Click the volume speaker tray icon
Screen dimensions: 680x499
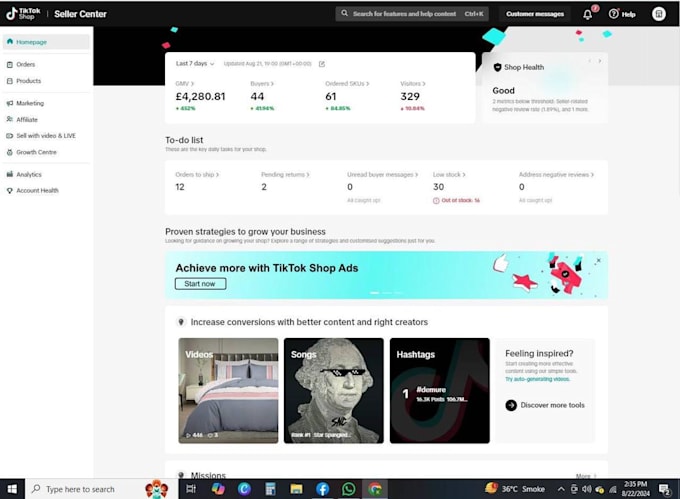tap(587, 489)
